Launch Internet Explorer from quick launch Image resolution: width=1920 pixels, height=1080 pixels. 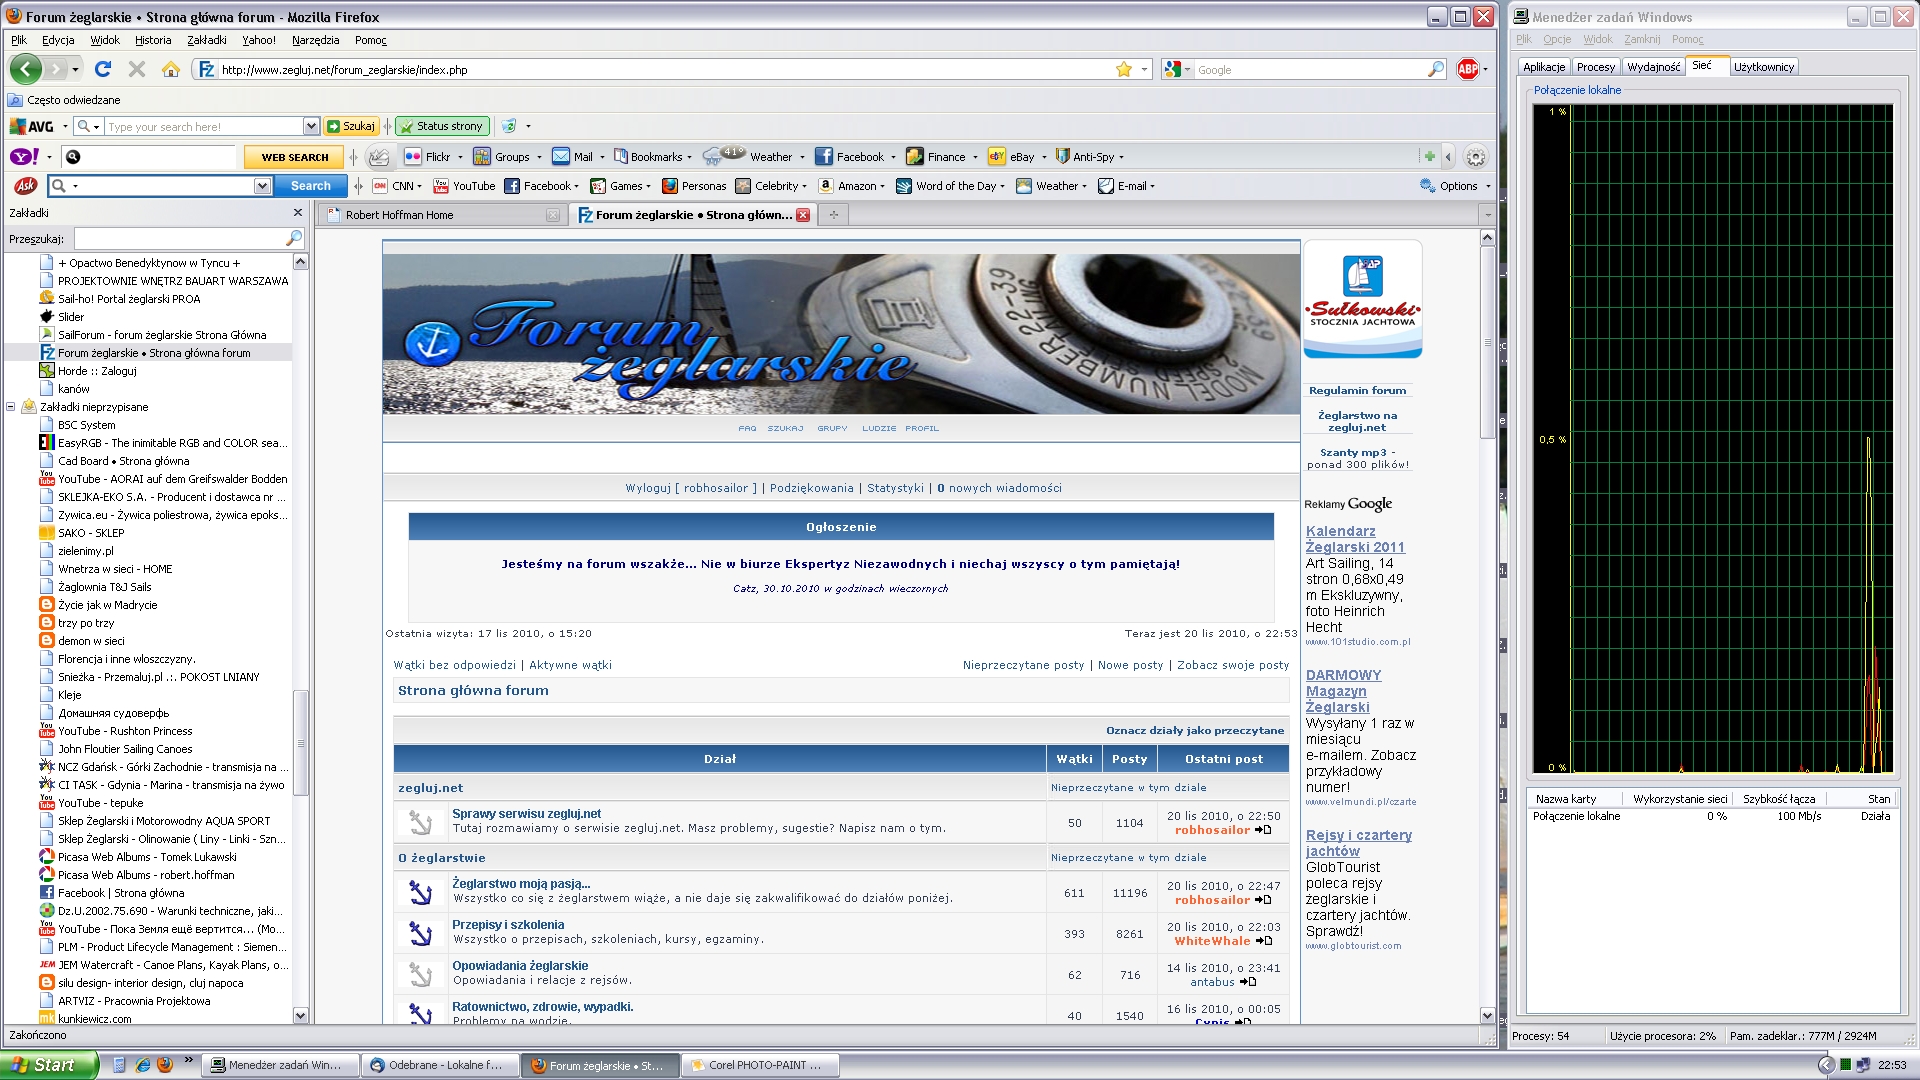pyautogui.click(x=142, y=1065)
